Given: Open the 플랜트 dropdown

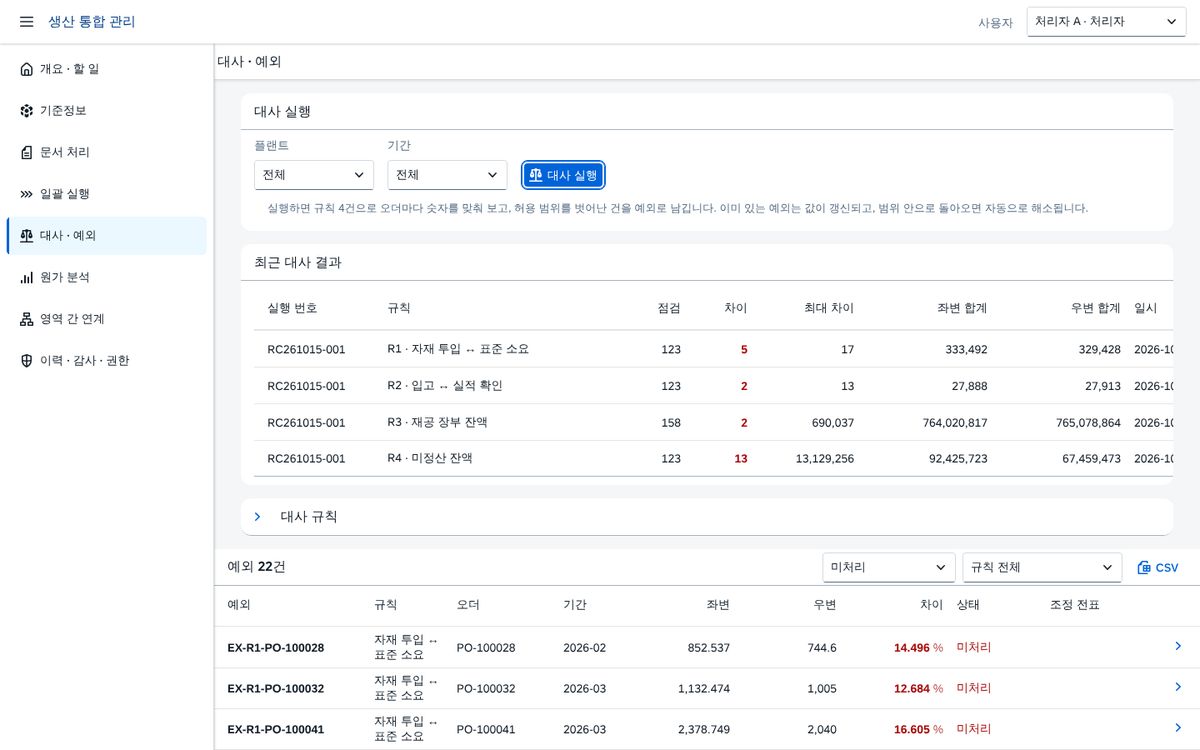Looking at the screenshot, I should [314, 175].
